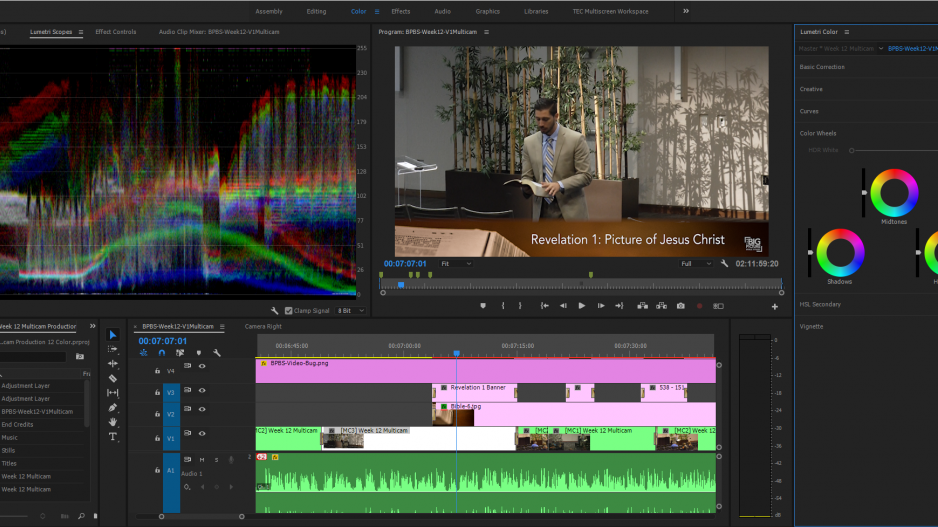Screen dimensions: 938x527
Task: Open timeline display settings wrench
Action: [x=217, y=353]
